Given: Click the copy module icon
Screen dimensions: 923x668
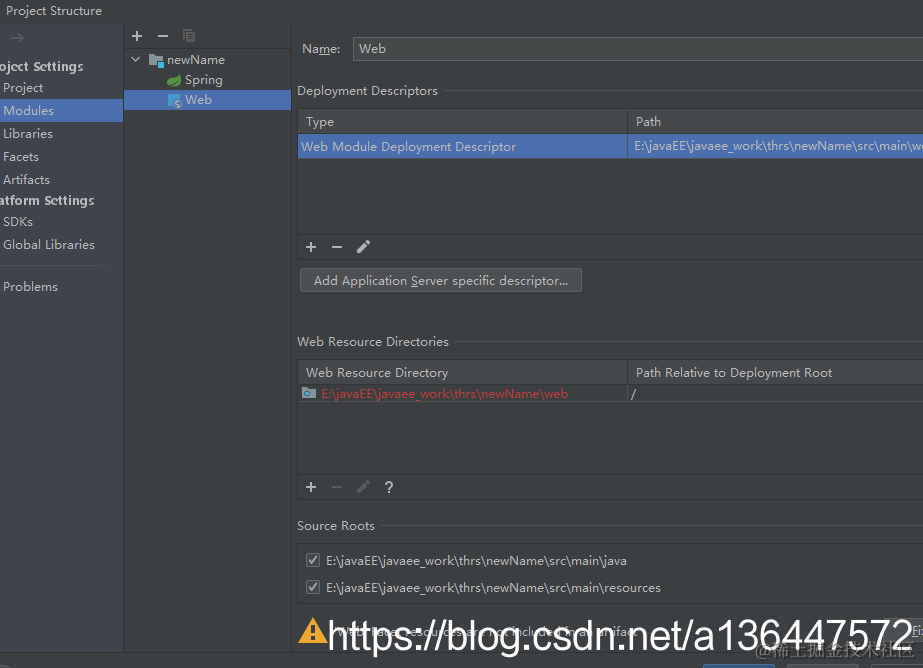Looking at the screenshot, I should 189,36.
